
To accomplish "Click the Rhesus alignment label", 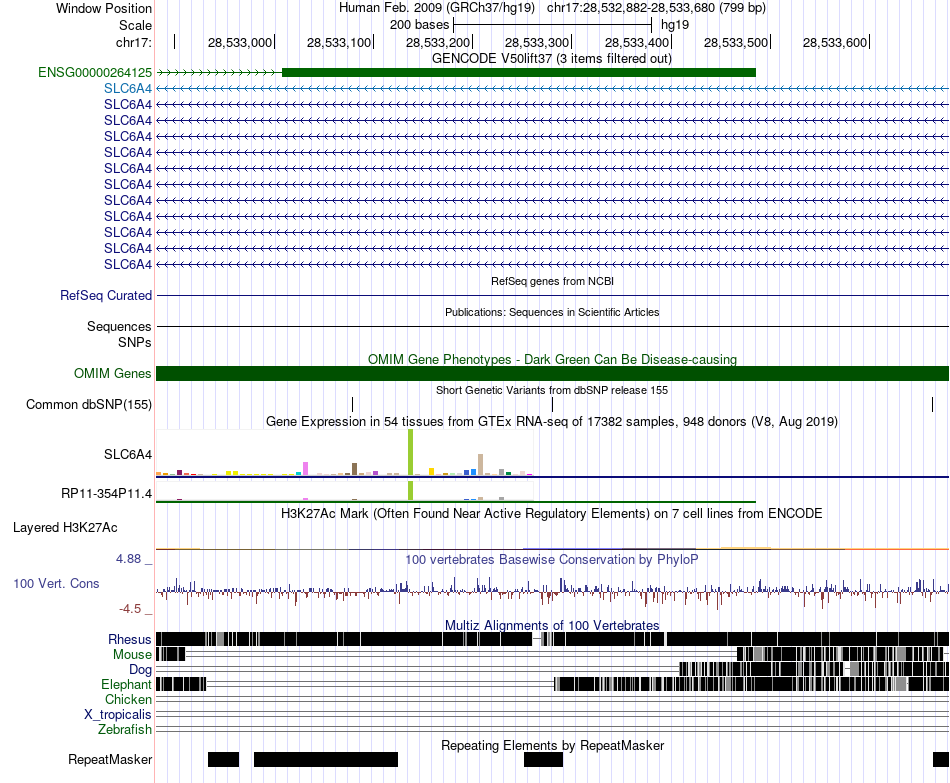I will (130, 639).
